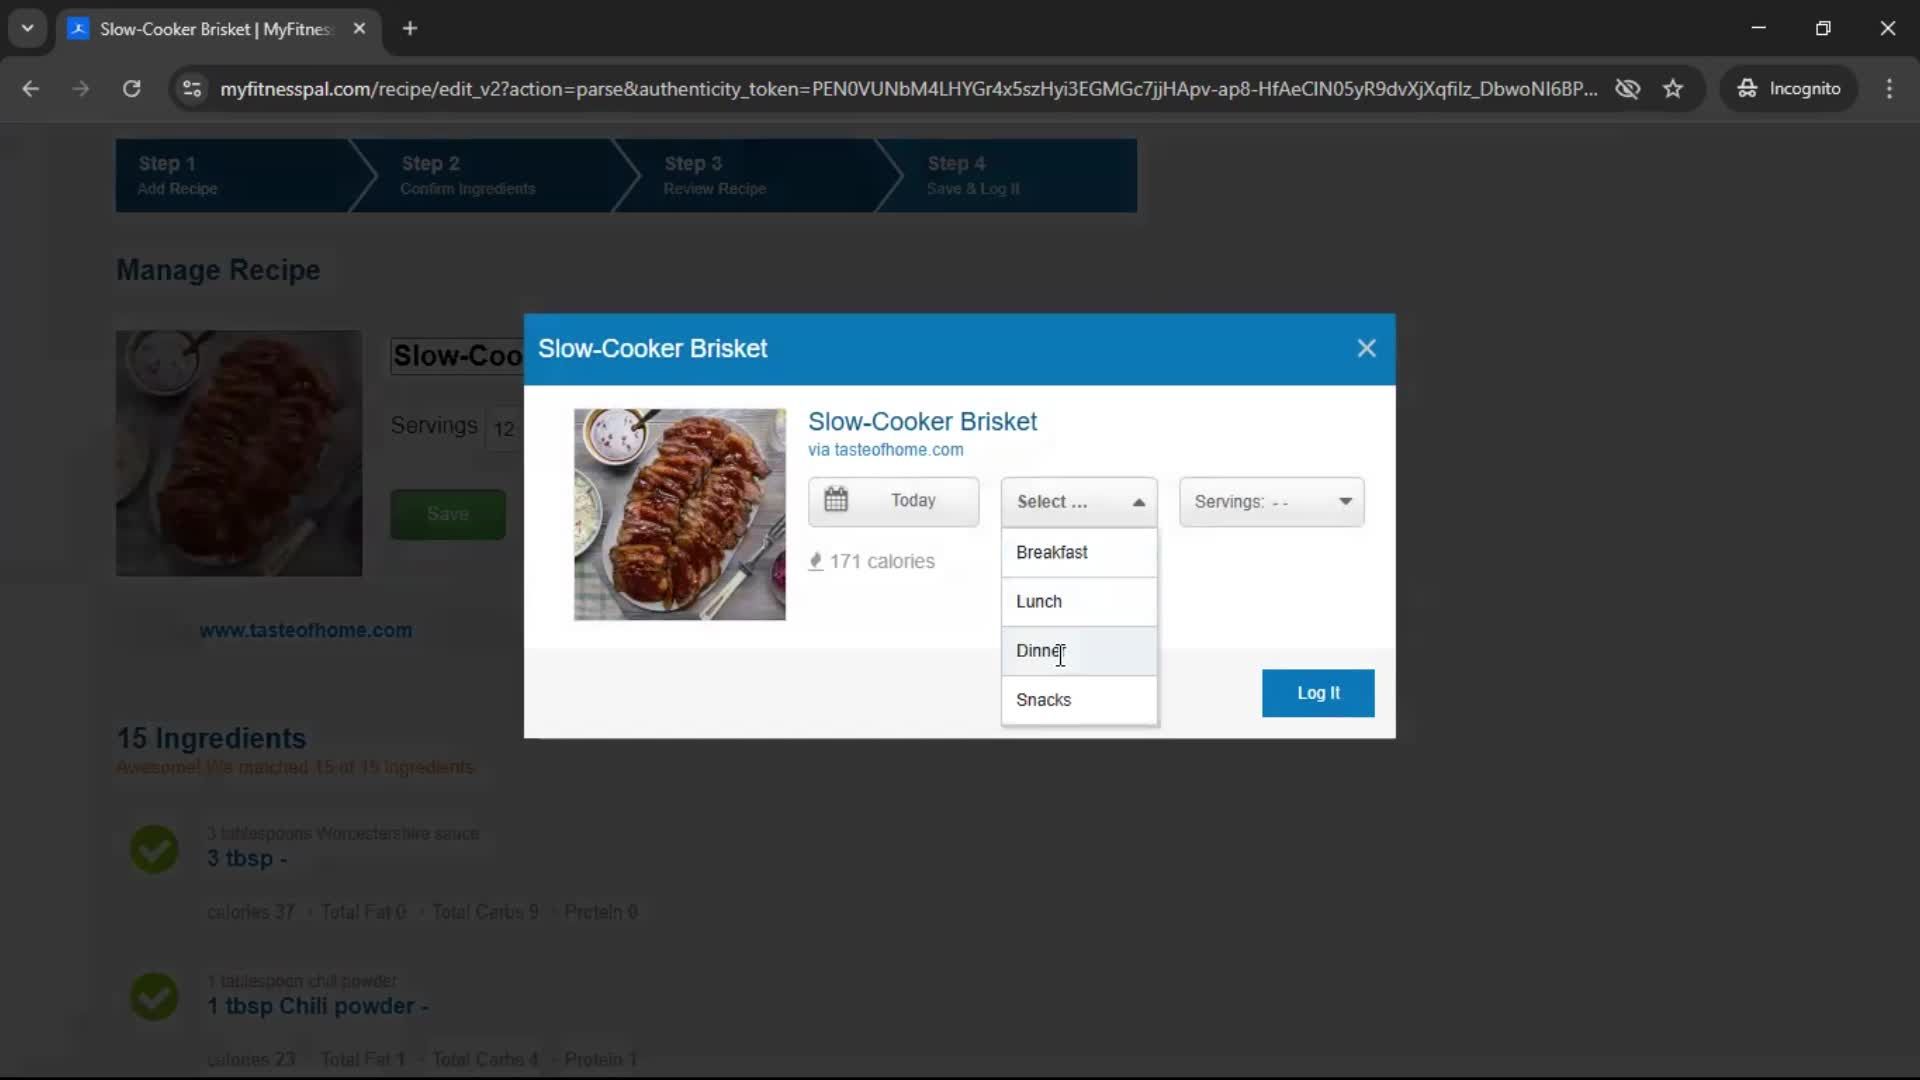1920x1080 pixels.
Task: Open www.tasteofhome.com source link
Action: (x=306, y=630)
